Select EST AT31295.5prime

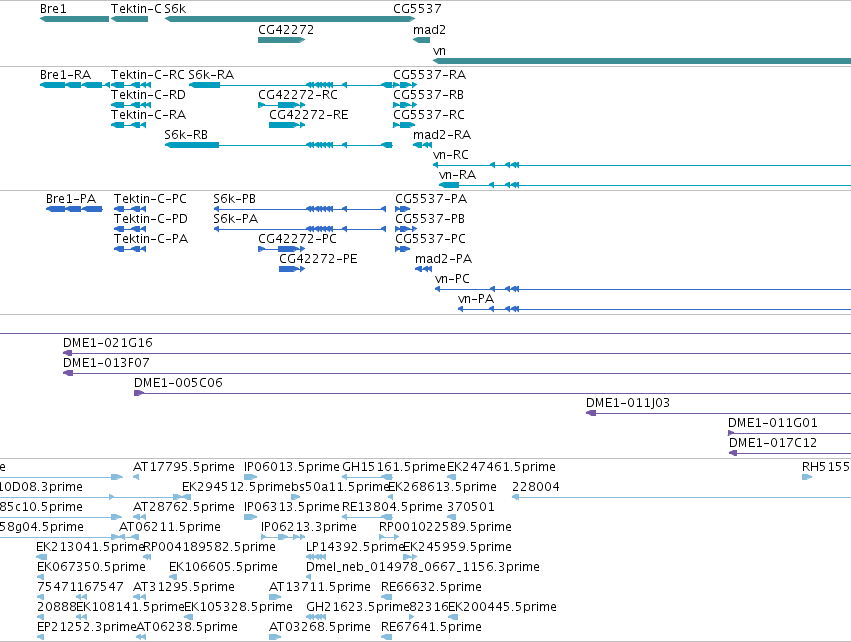click(139, 597)
